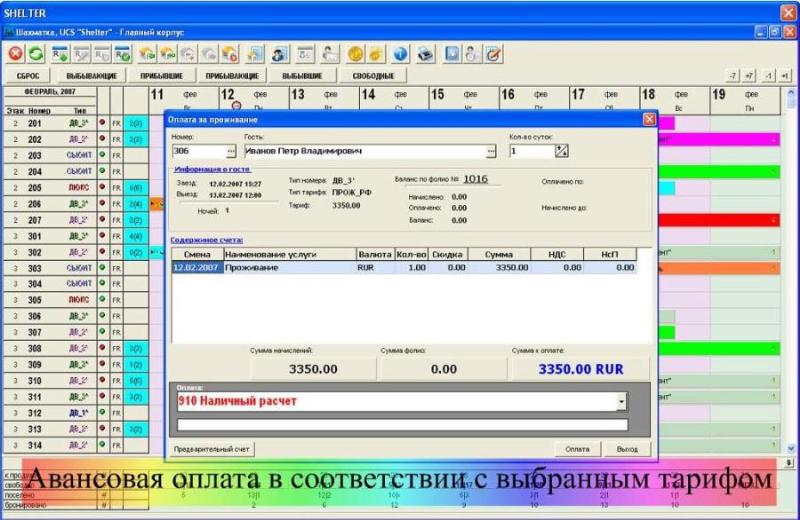Viewport: 800px width, 520px height.
Task: Click the gold smiley coin icon
Action: (355, 54)
